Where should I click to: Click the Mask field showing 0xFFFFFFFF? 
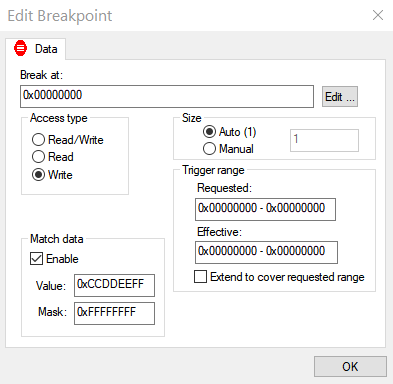click(x=114, y=313)
